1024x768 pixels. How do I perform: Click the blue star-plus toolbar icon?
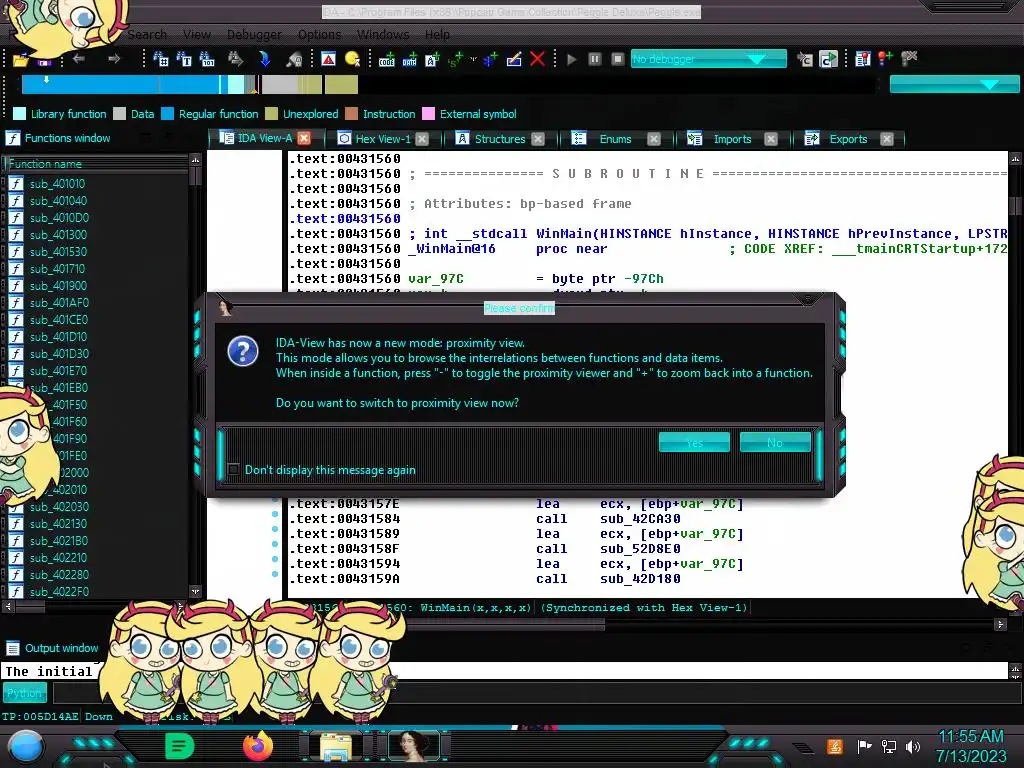tap(490, 59)
